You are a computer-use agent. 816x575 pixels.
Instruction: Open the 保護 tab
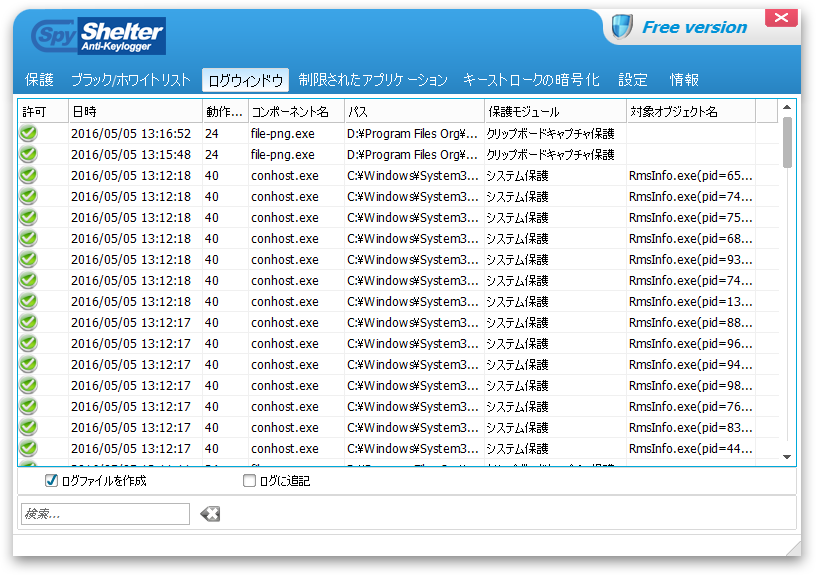(x=39, y=80)
